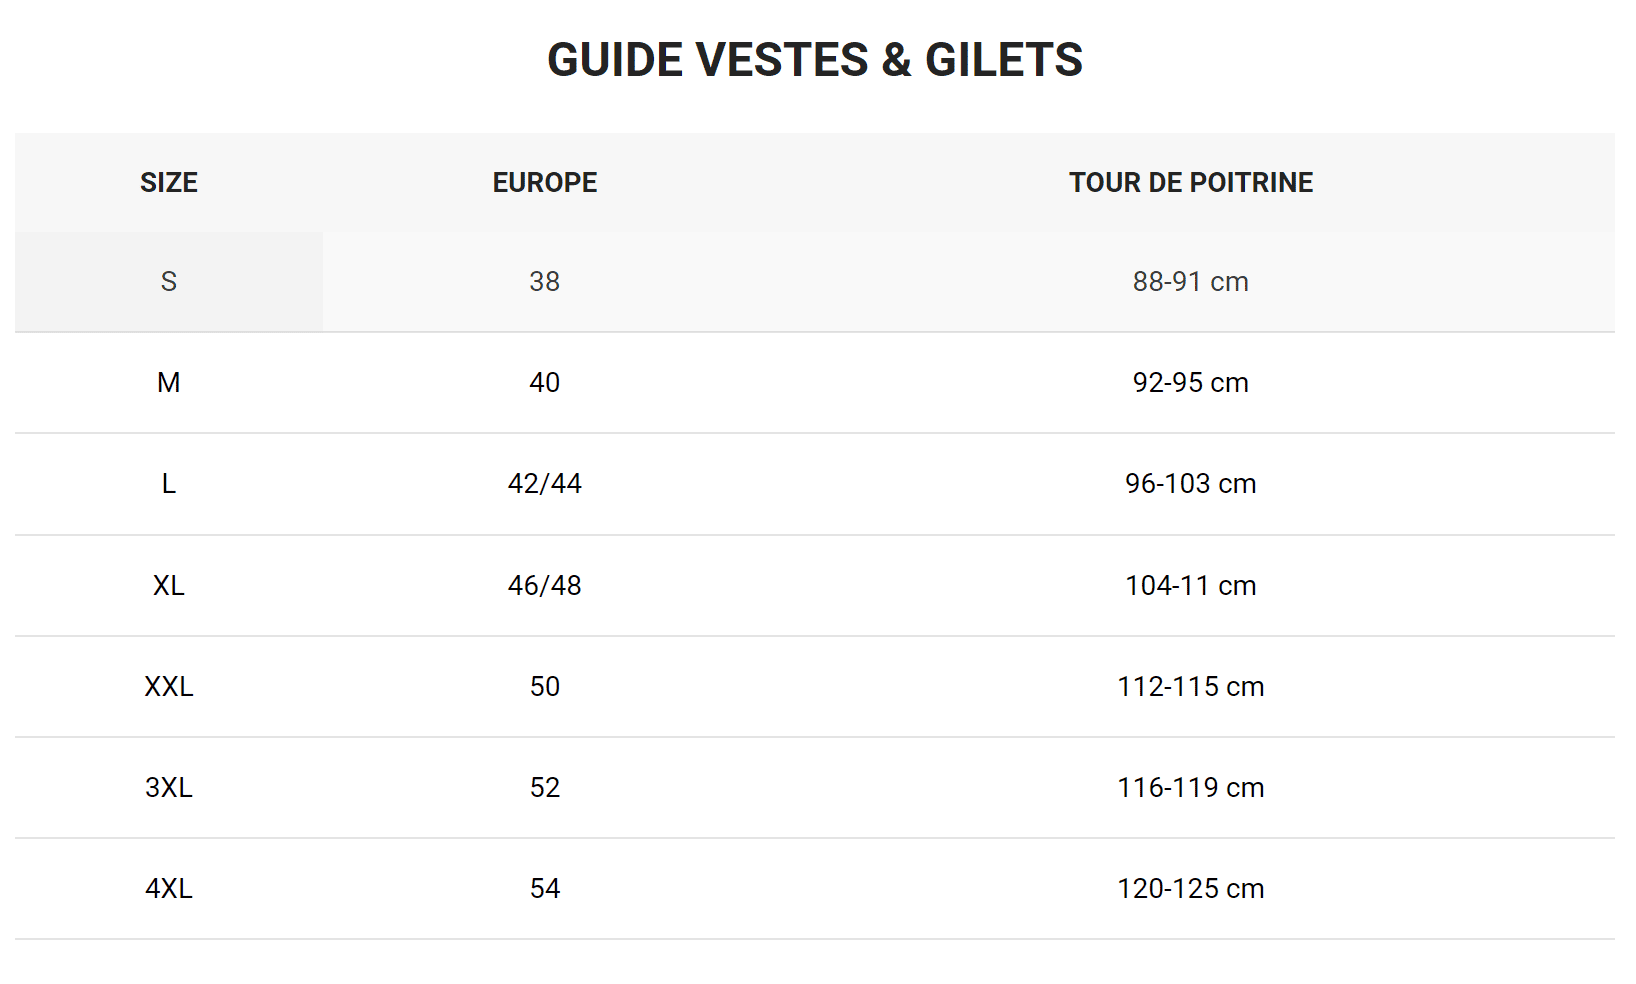Click the 116-119 cm chest measurement
1636x984 pixels.
(1191, 788)
